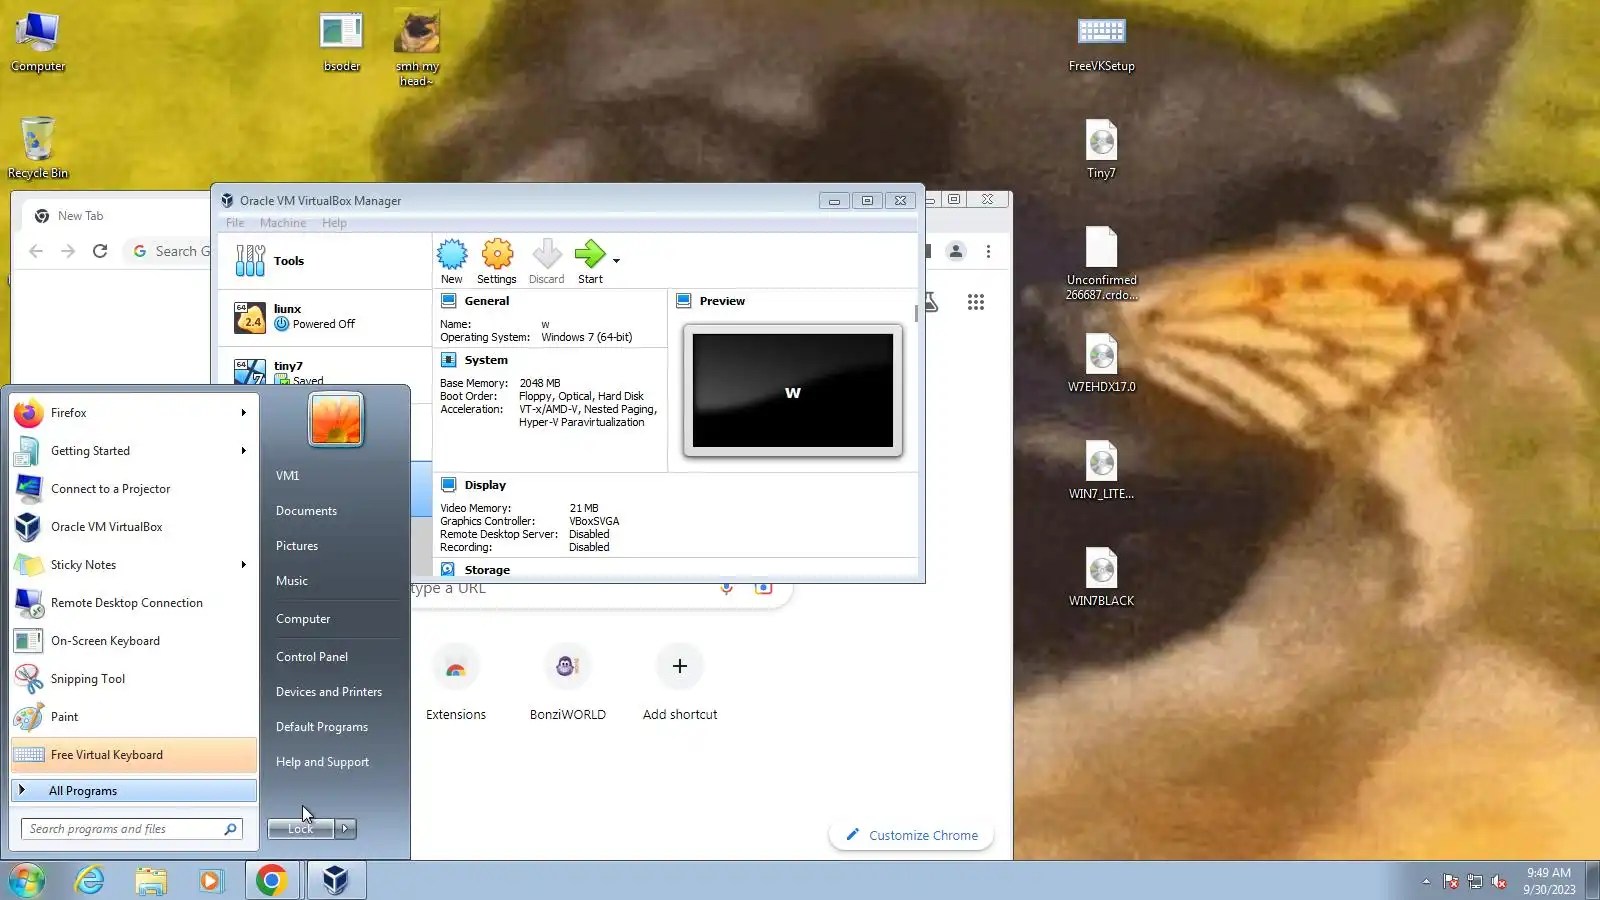Click the VirtualBox details pane scrollbar
Viewport: 1600px width, 900px height.
pyautogui.click(x=916, y=314)
